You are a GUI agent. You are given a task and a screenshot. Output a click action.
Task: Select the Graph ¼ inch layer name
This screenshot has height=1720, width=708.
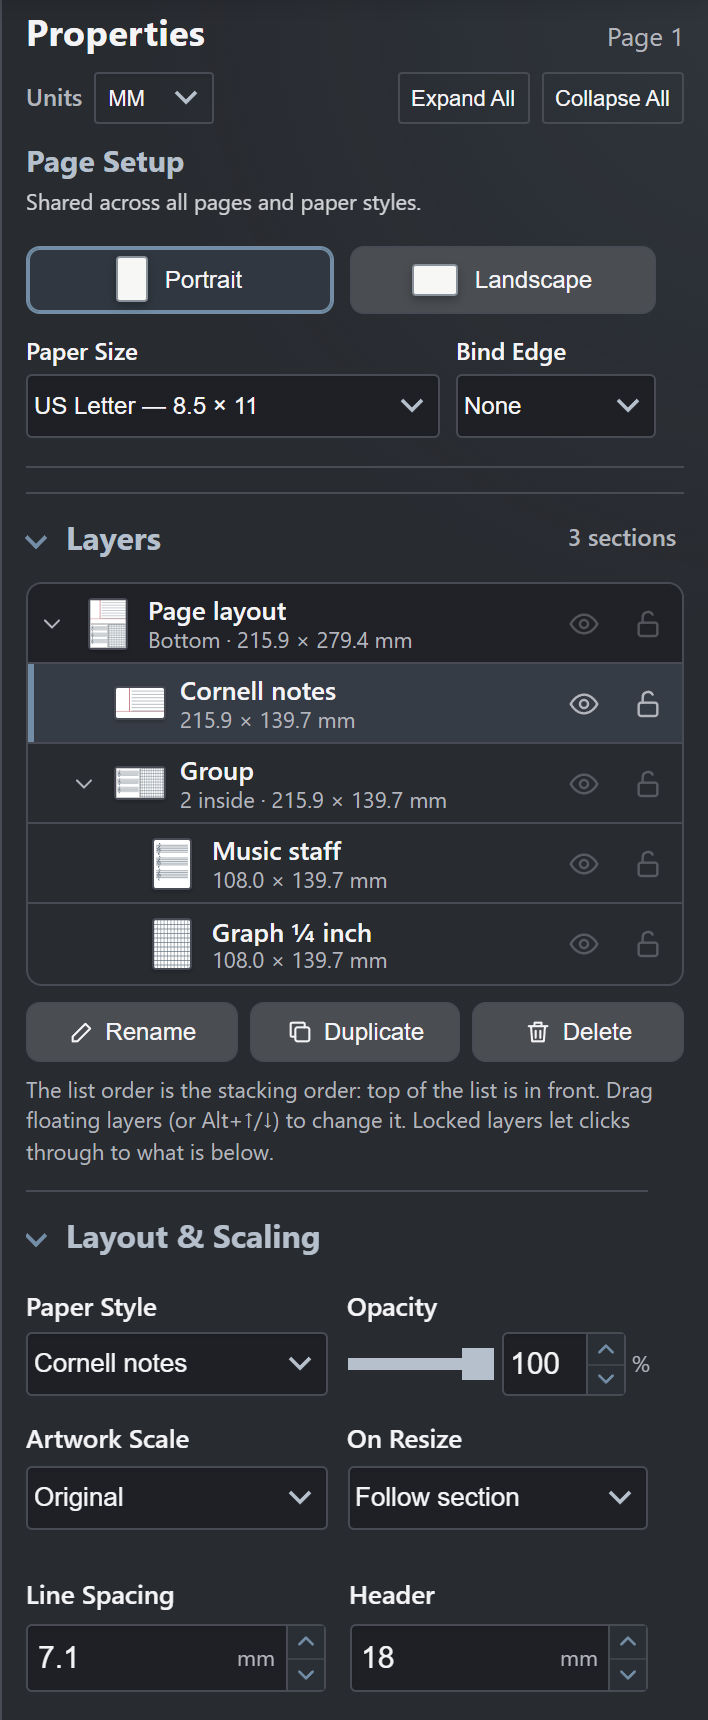292,933
